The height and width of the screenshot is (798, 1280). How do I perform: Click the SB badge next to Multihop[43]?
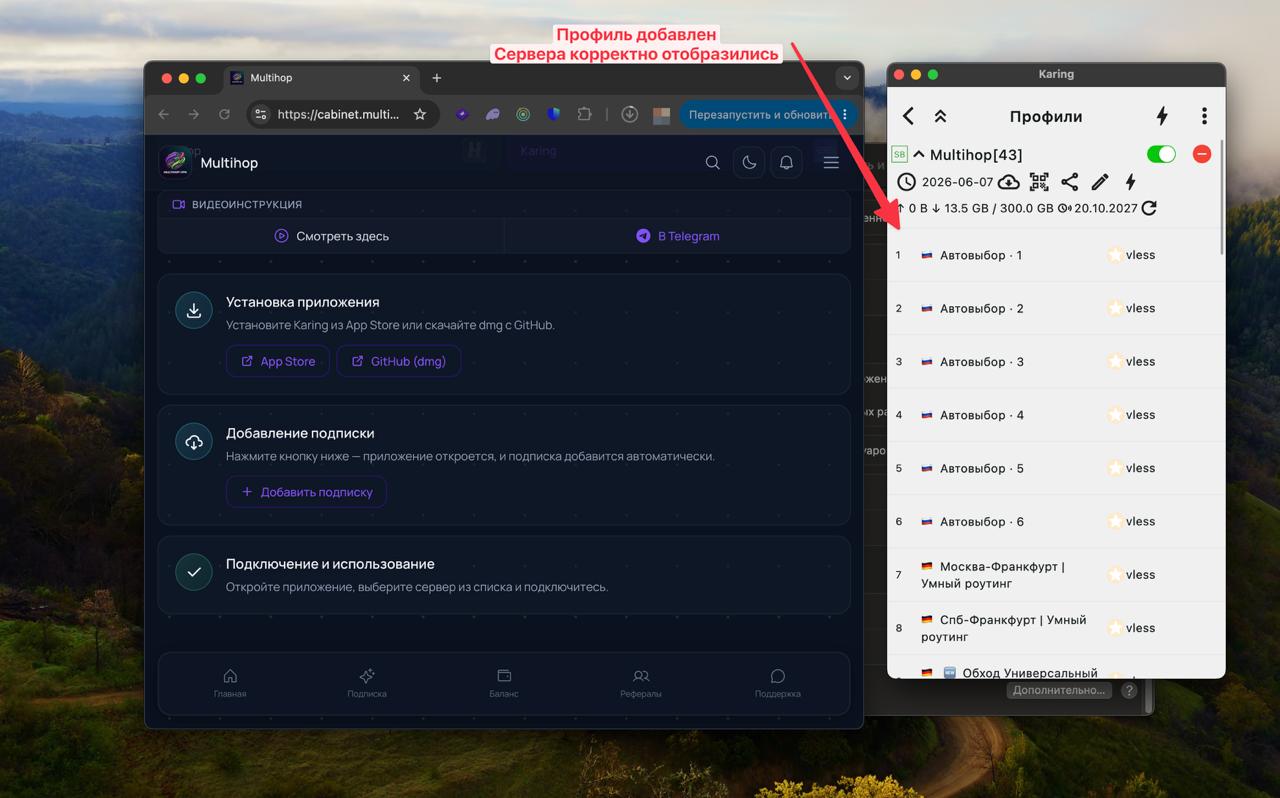899,154
